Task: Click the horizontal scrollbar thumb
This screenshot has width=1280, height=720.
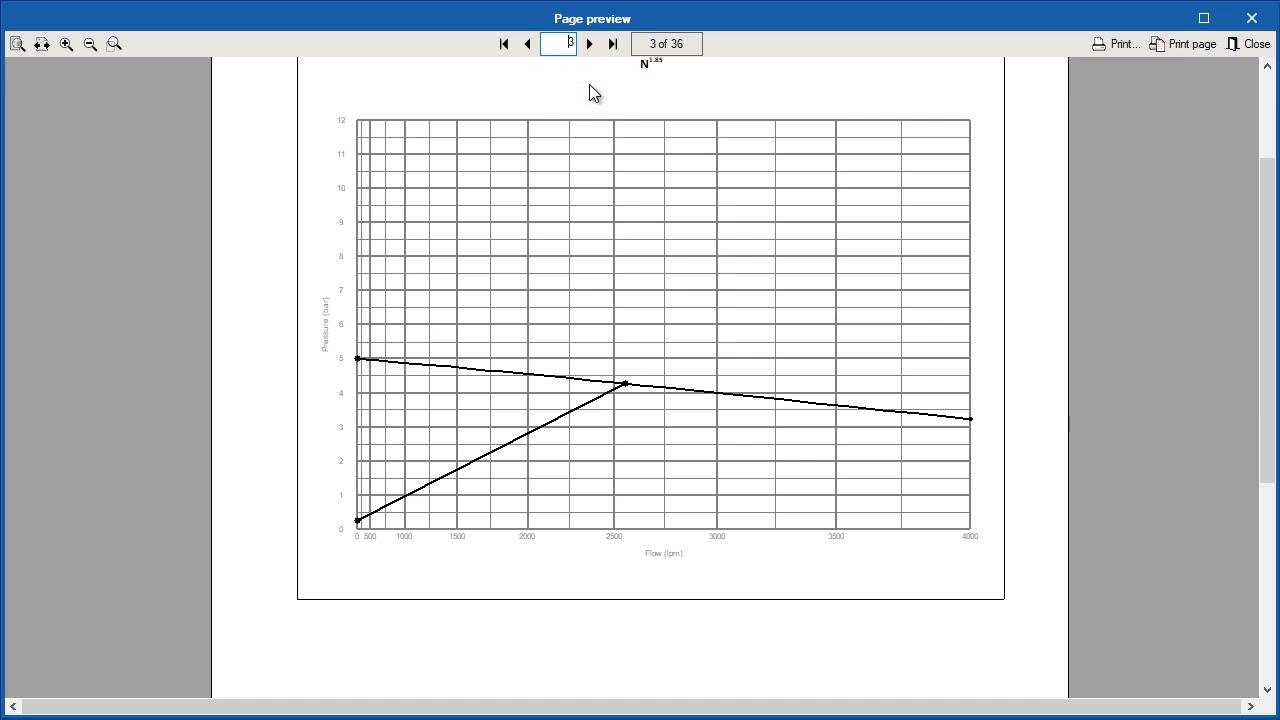Action: pos(631,707)
